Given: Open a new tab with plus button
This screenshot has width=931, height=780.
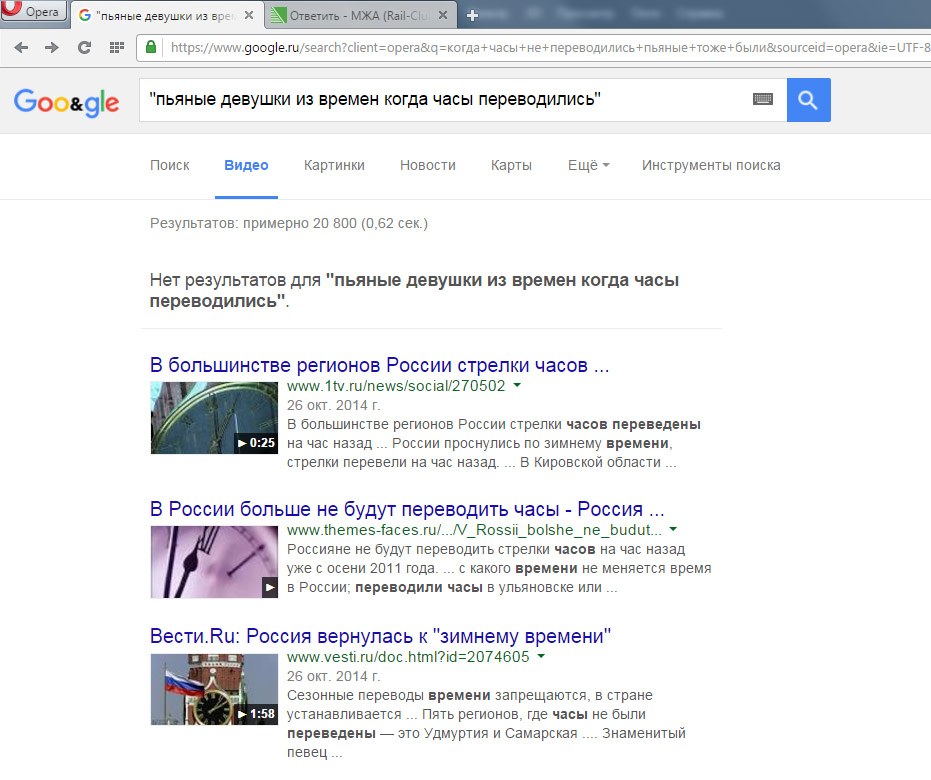Looking at the screenshot, I should [473, 15].
